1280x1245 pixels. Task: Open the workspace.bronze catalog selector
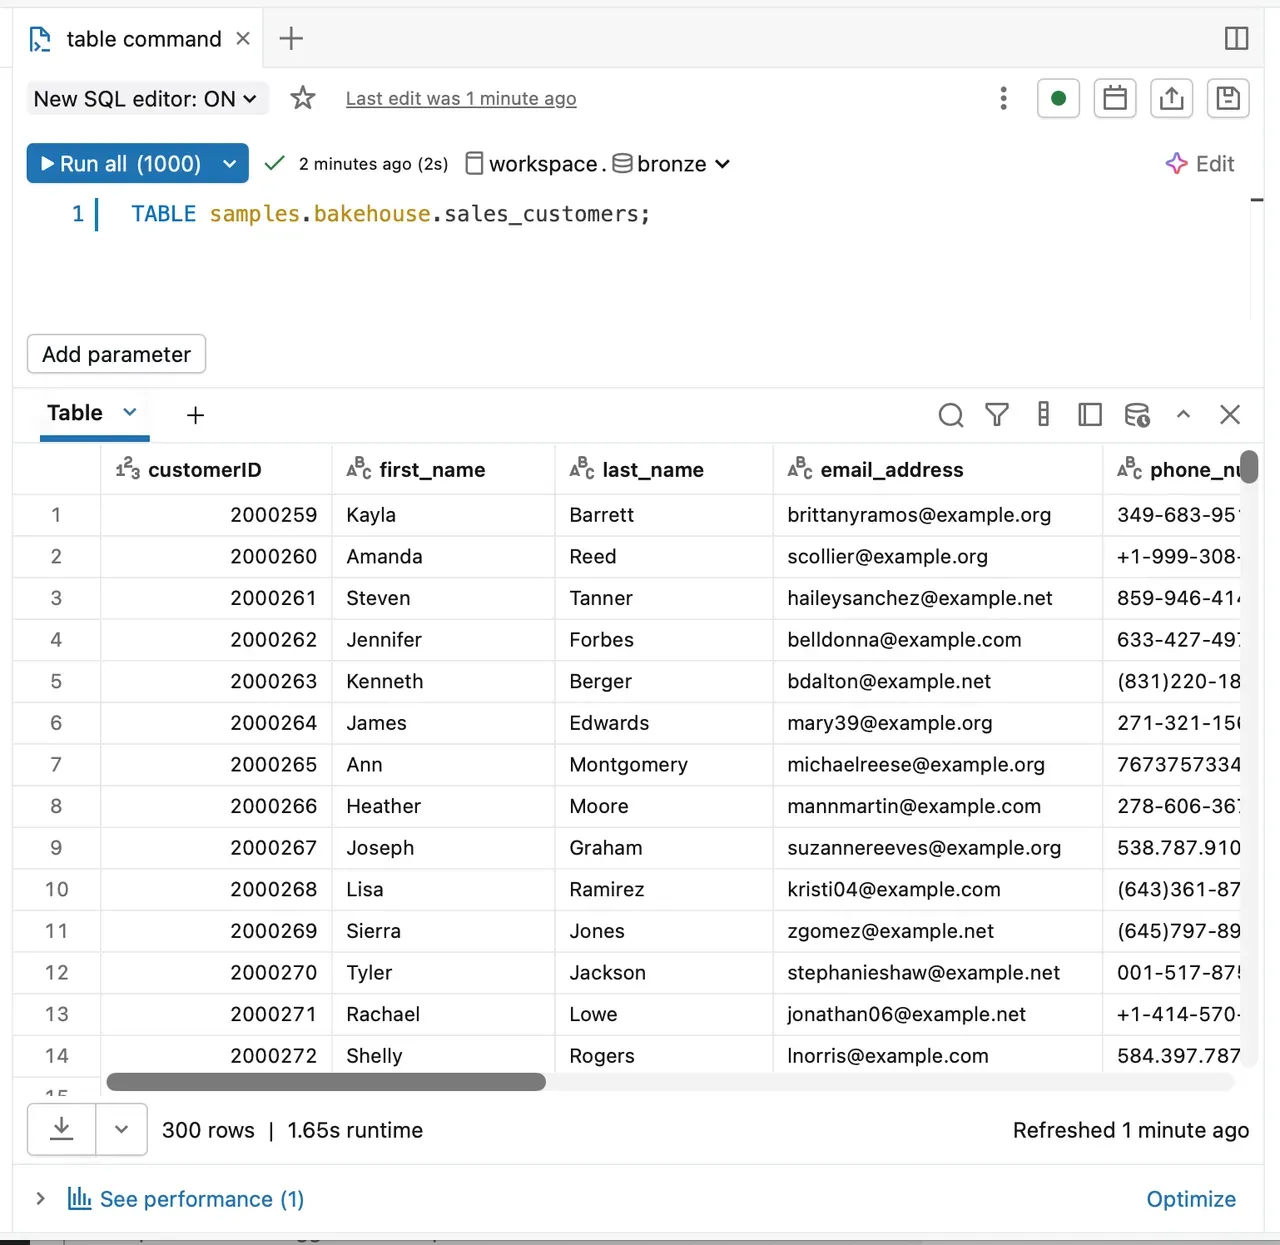[x=598, y=164]
